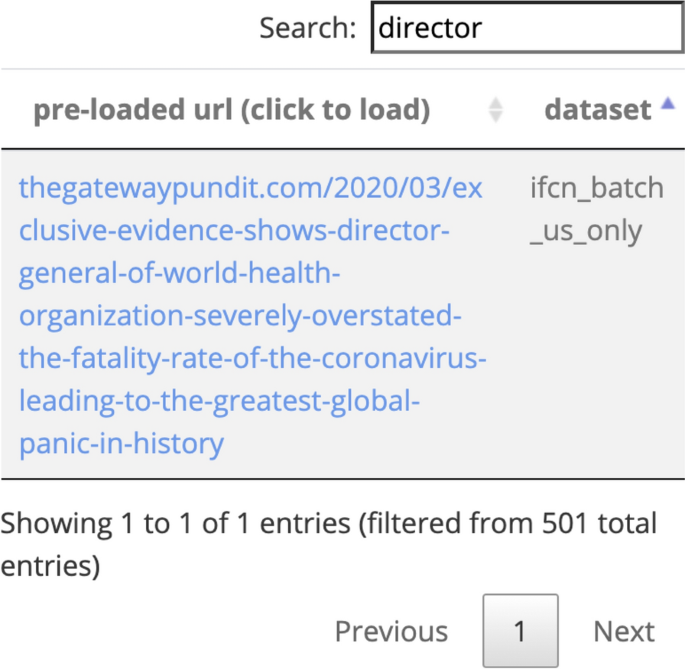
Task: Go to the Next page
Action: 624,632
